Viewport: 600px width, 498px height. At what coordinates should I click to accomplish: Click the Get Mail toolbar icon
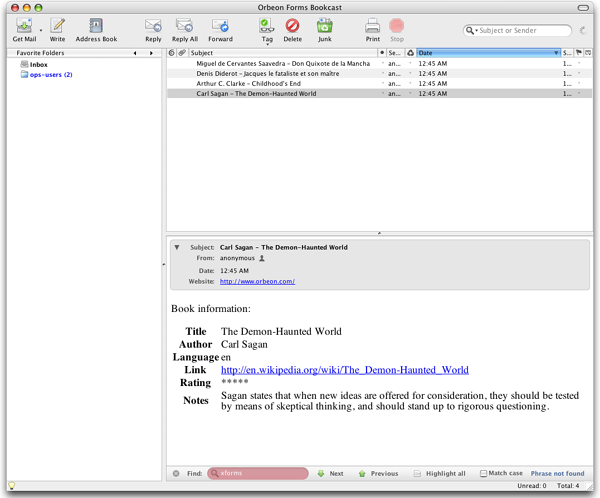22,26
